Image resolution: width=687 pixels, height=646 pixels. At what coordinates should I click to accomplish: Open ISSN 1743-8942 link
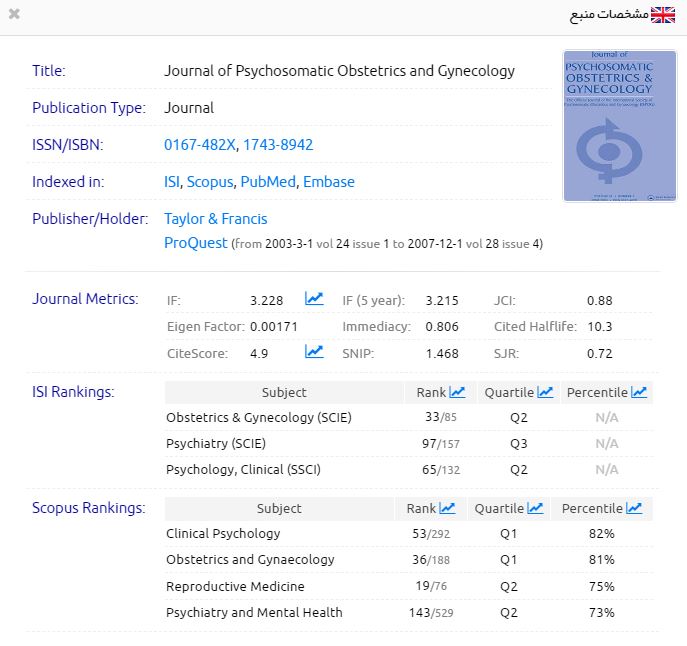coord(278,145)
